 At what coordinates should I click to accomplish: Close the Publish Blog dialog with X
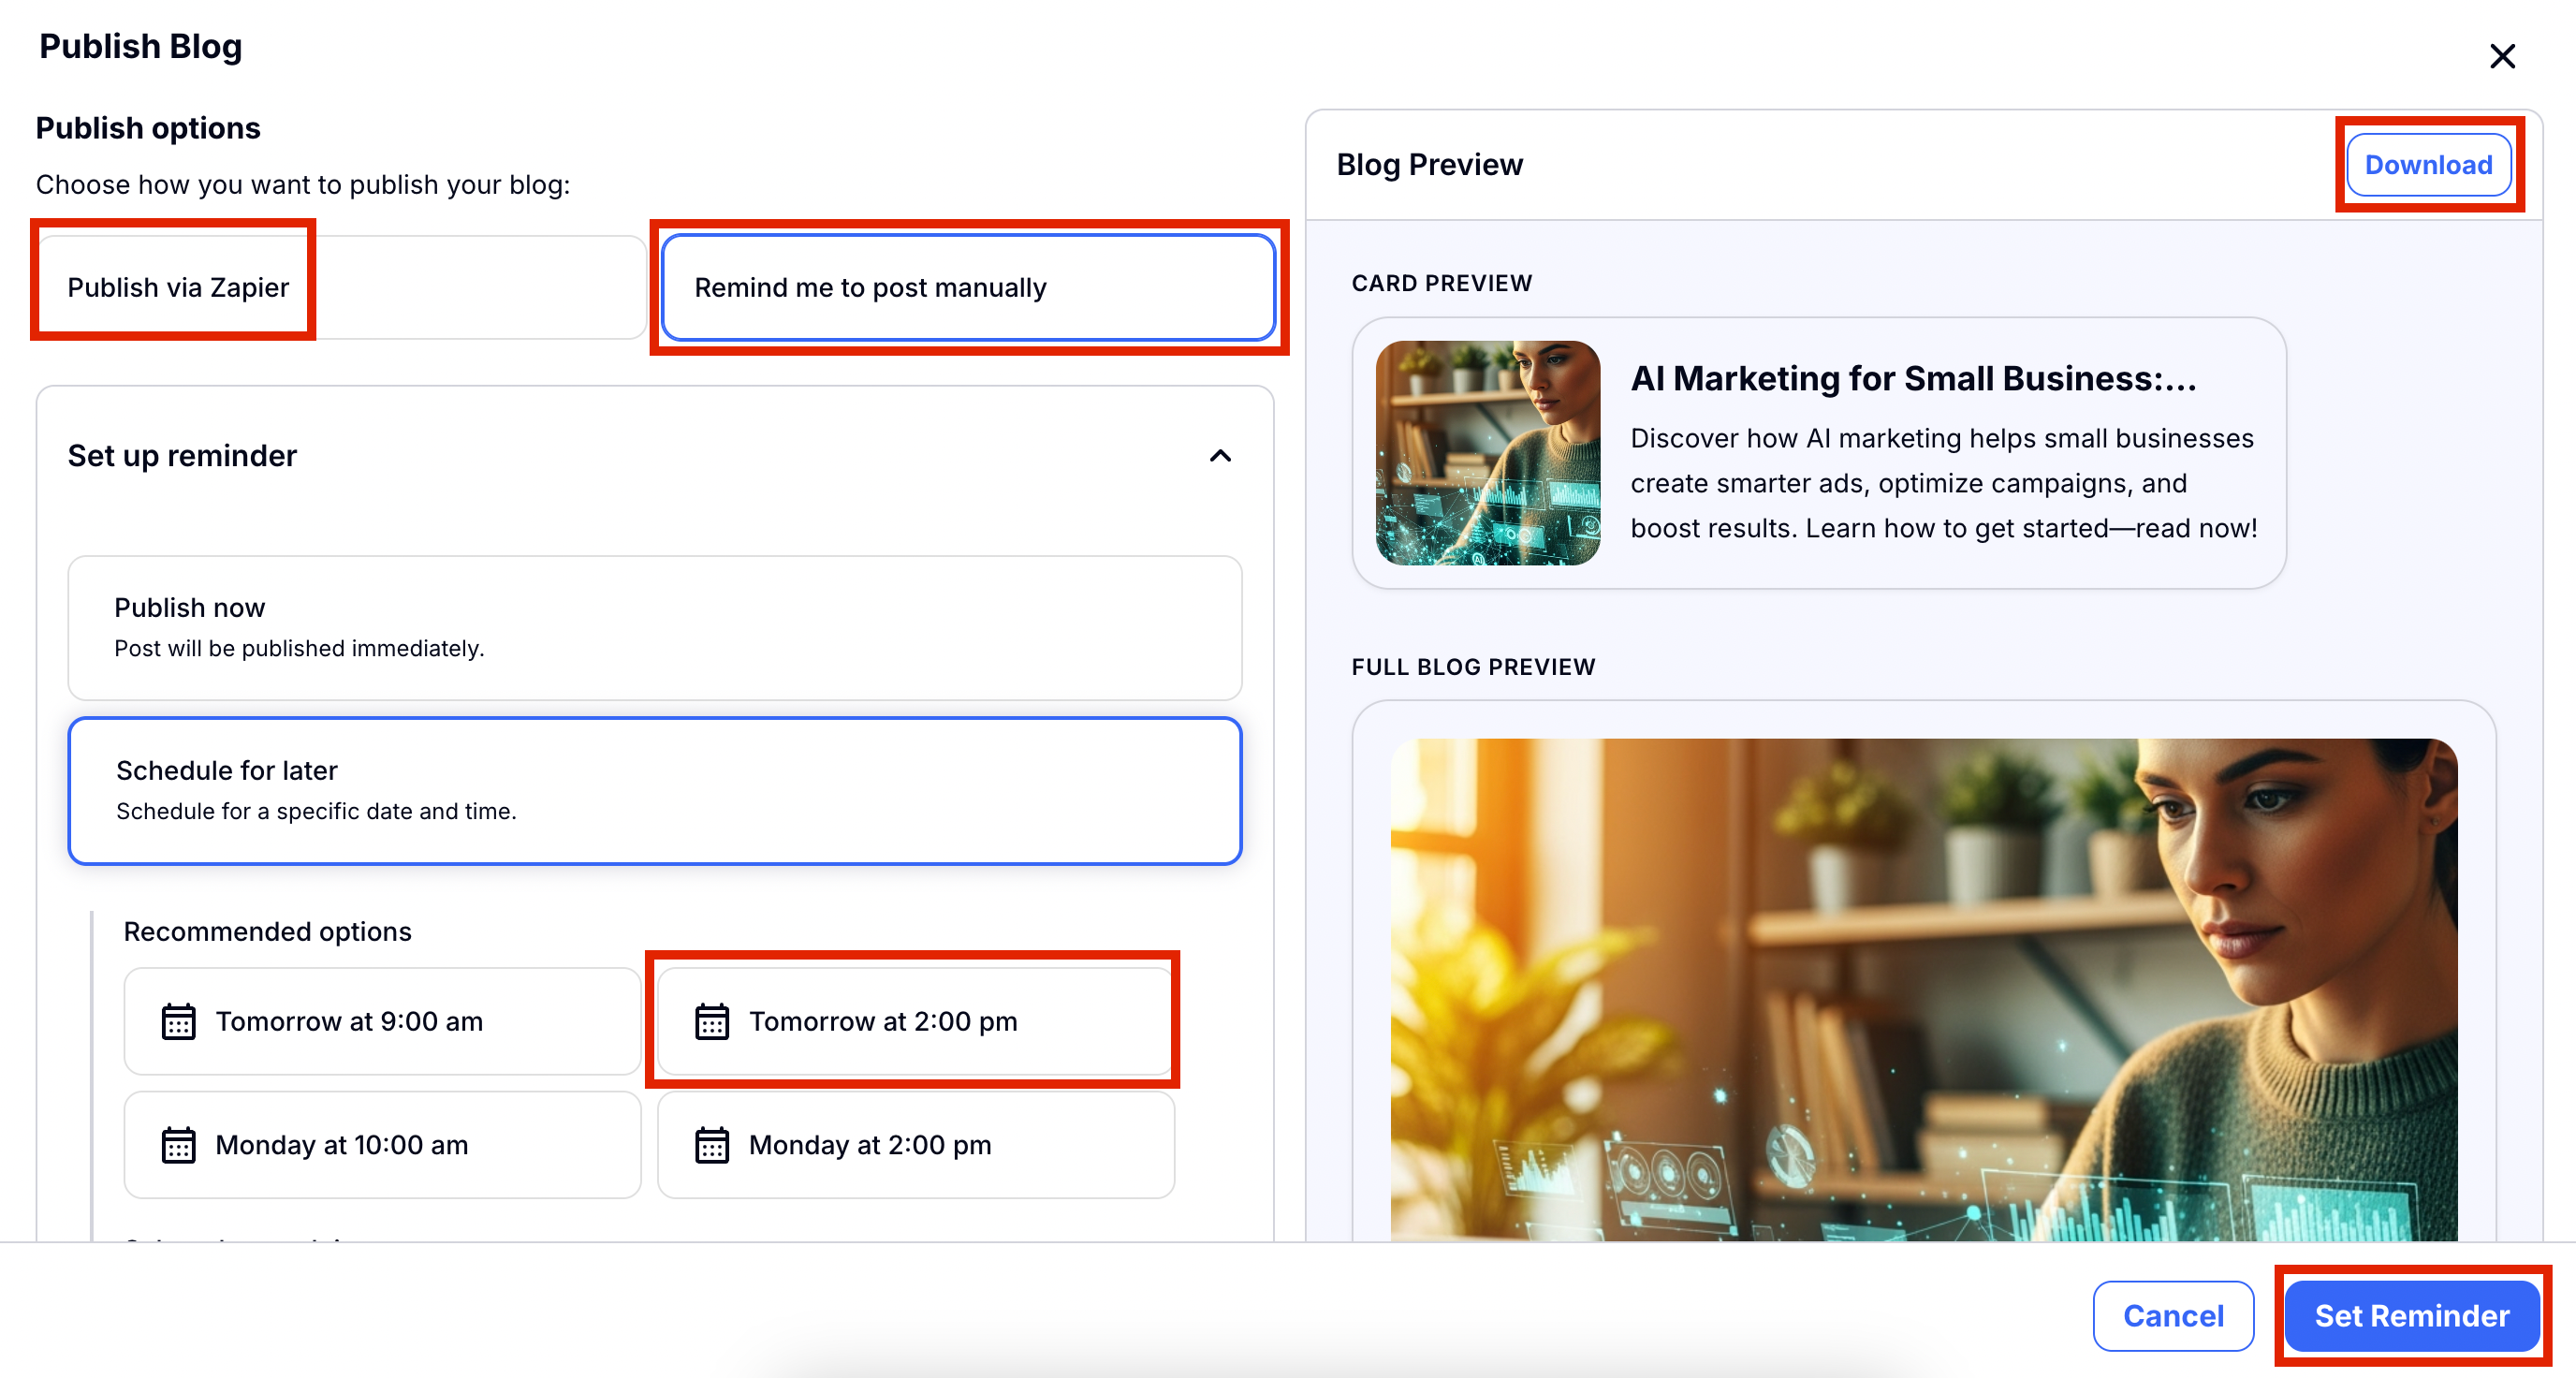pyautogui.click(x=2501, y=56)
